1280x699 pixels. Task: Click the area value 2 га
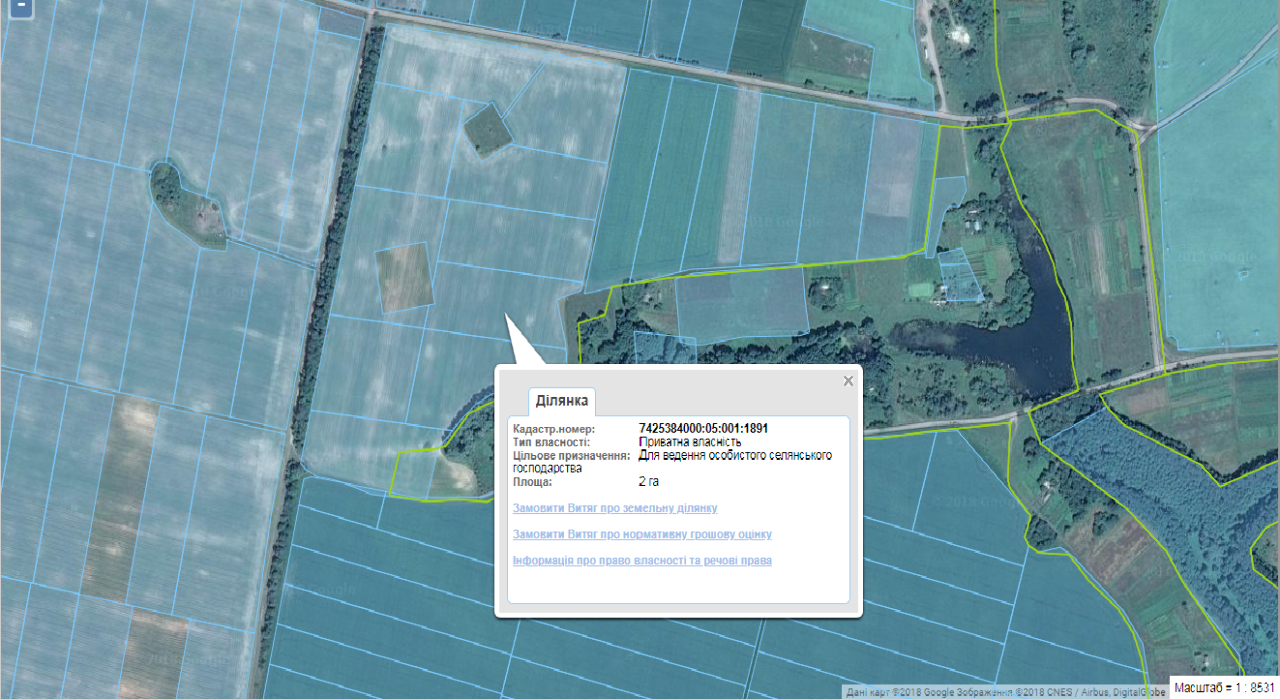tap(649, 482)
